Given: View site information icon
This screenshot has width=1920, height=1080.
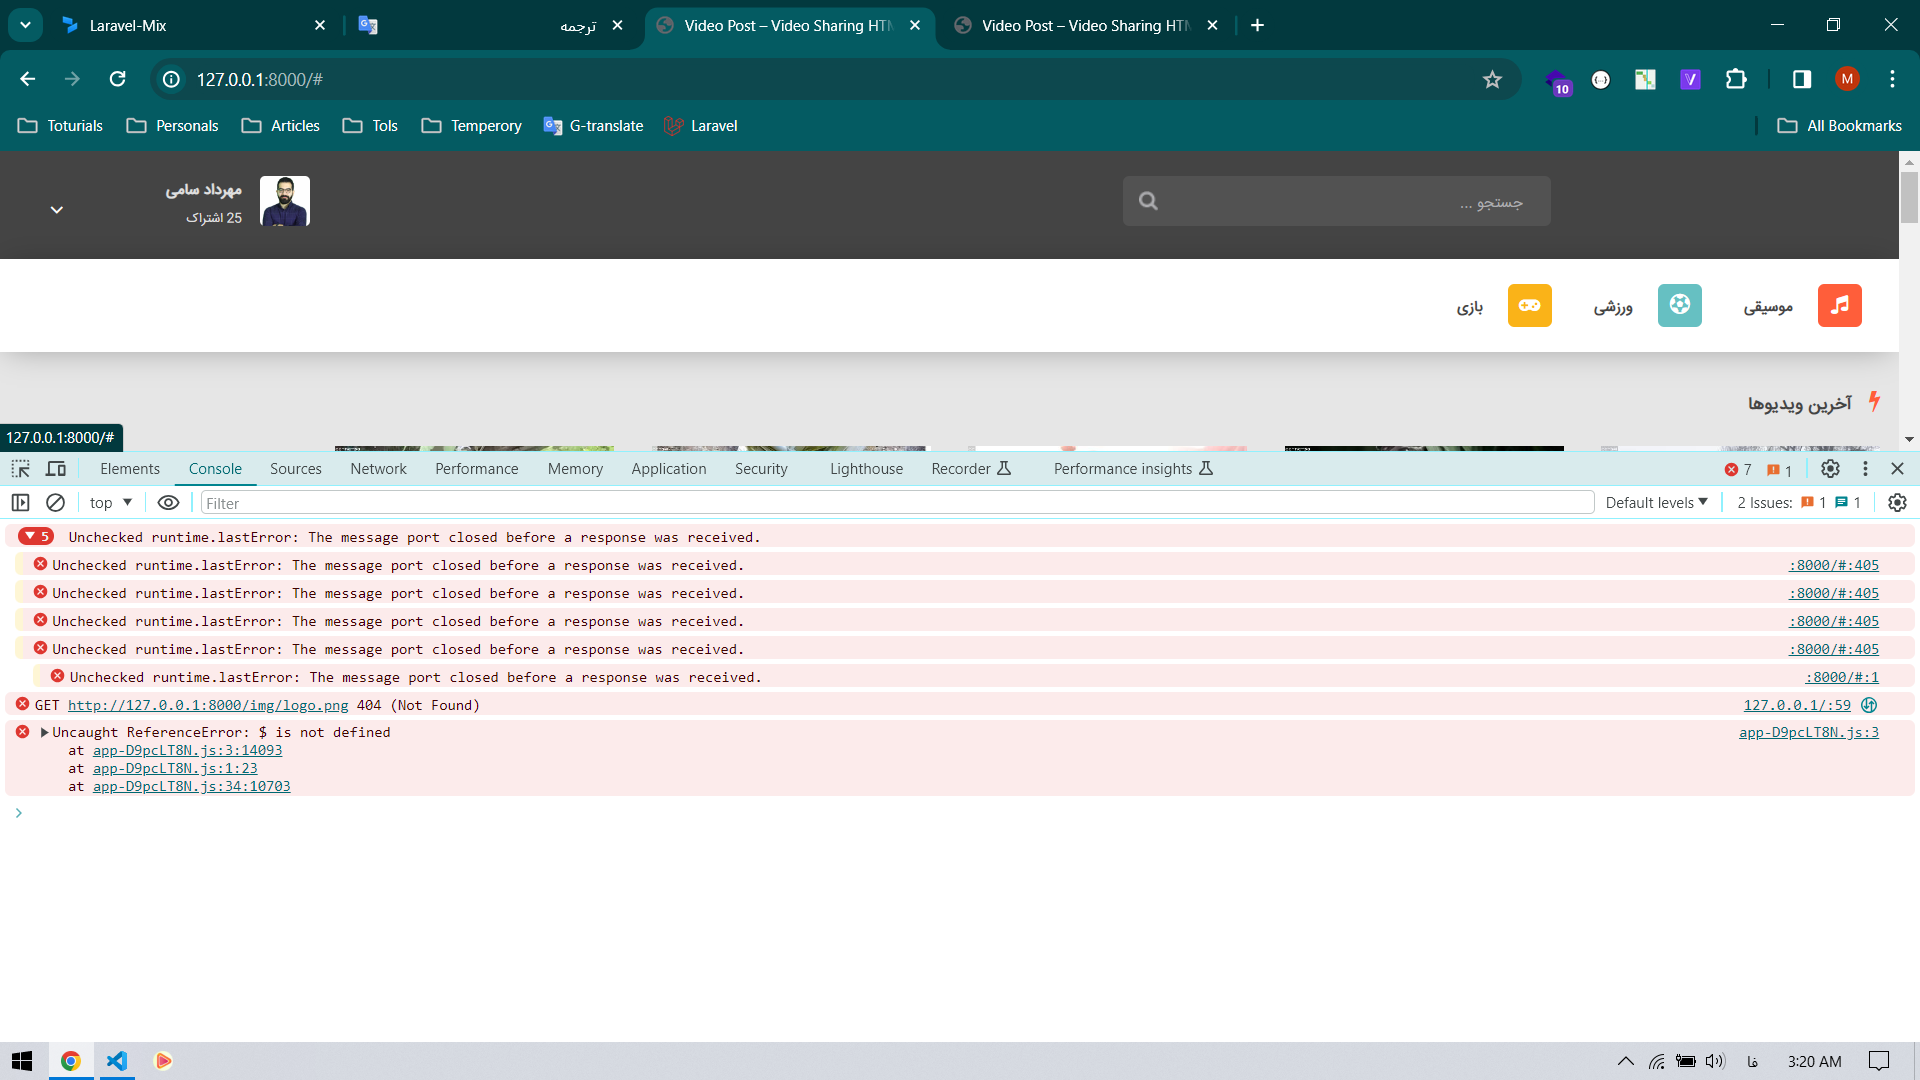Looking at the screenshot, I should click(x=172, y=79).
